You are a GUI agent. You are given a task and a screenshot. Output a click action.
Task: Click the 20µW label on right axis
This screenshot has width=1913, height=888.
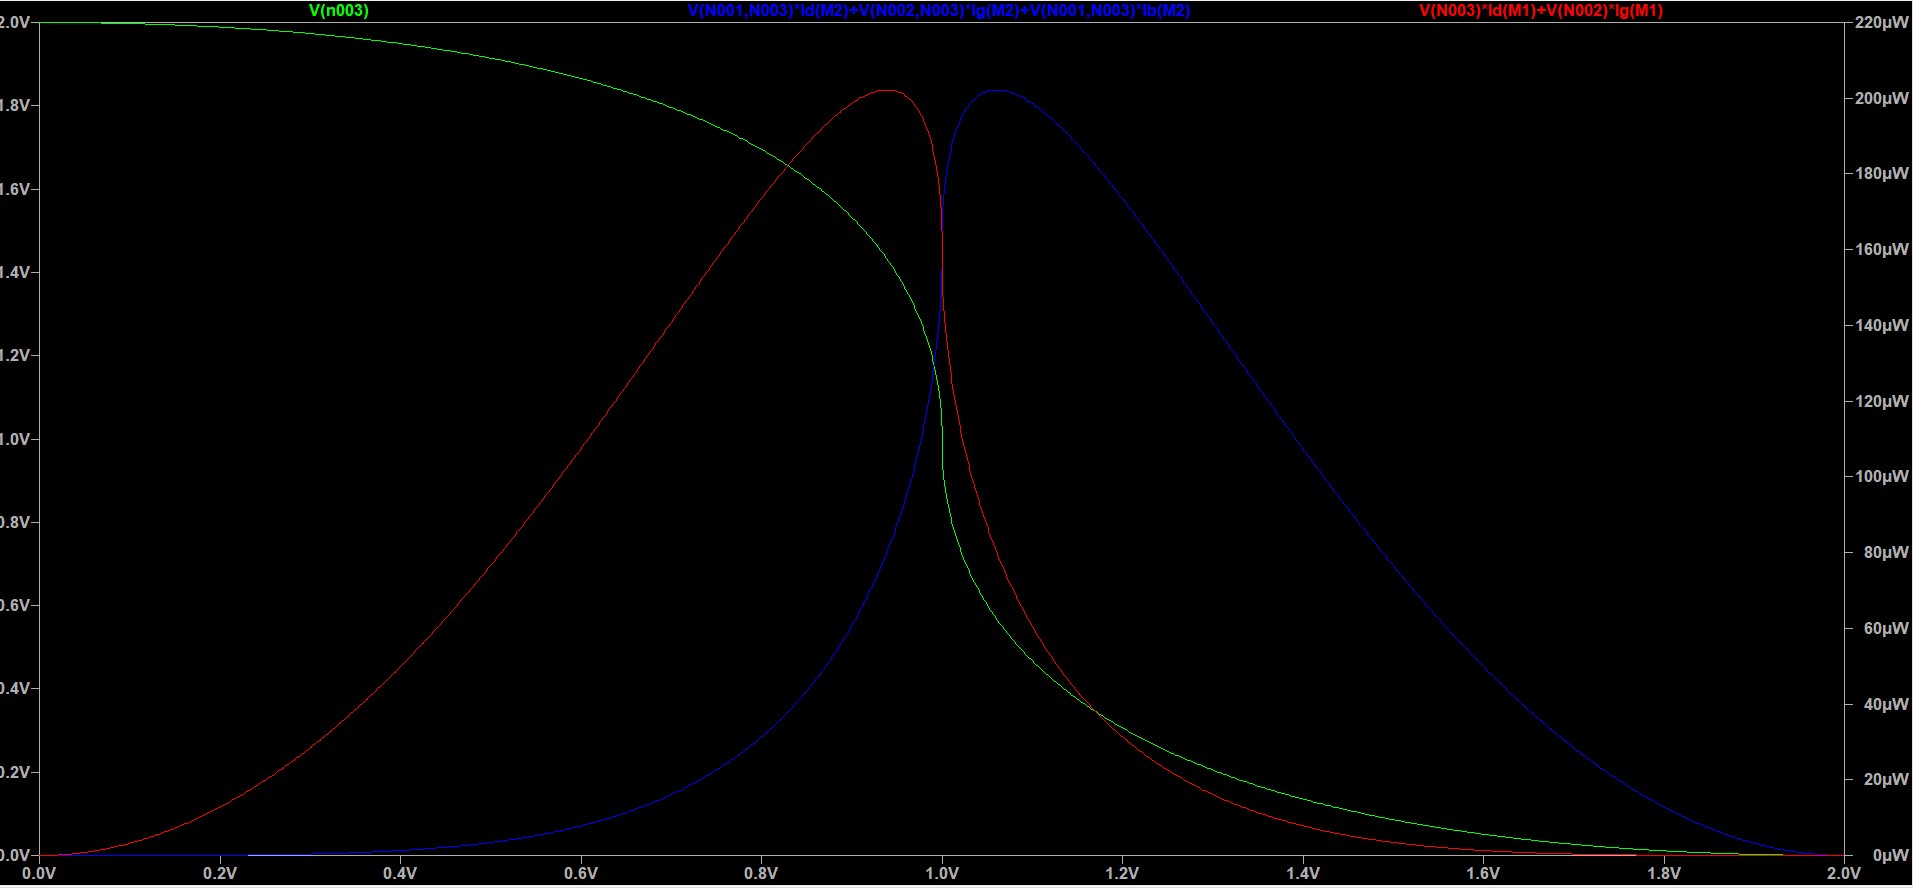pyautogui.click(x=1886, y=779)
